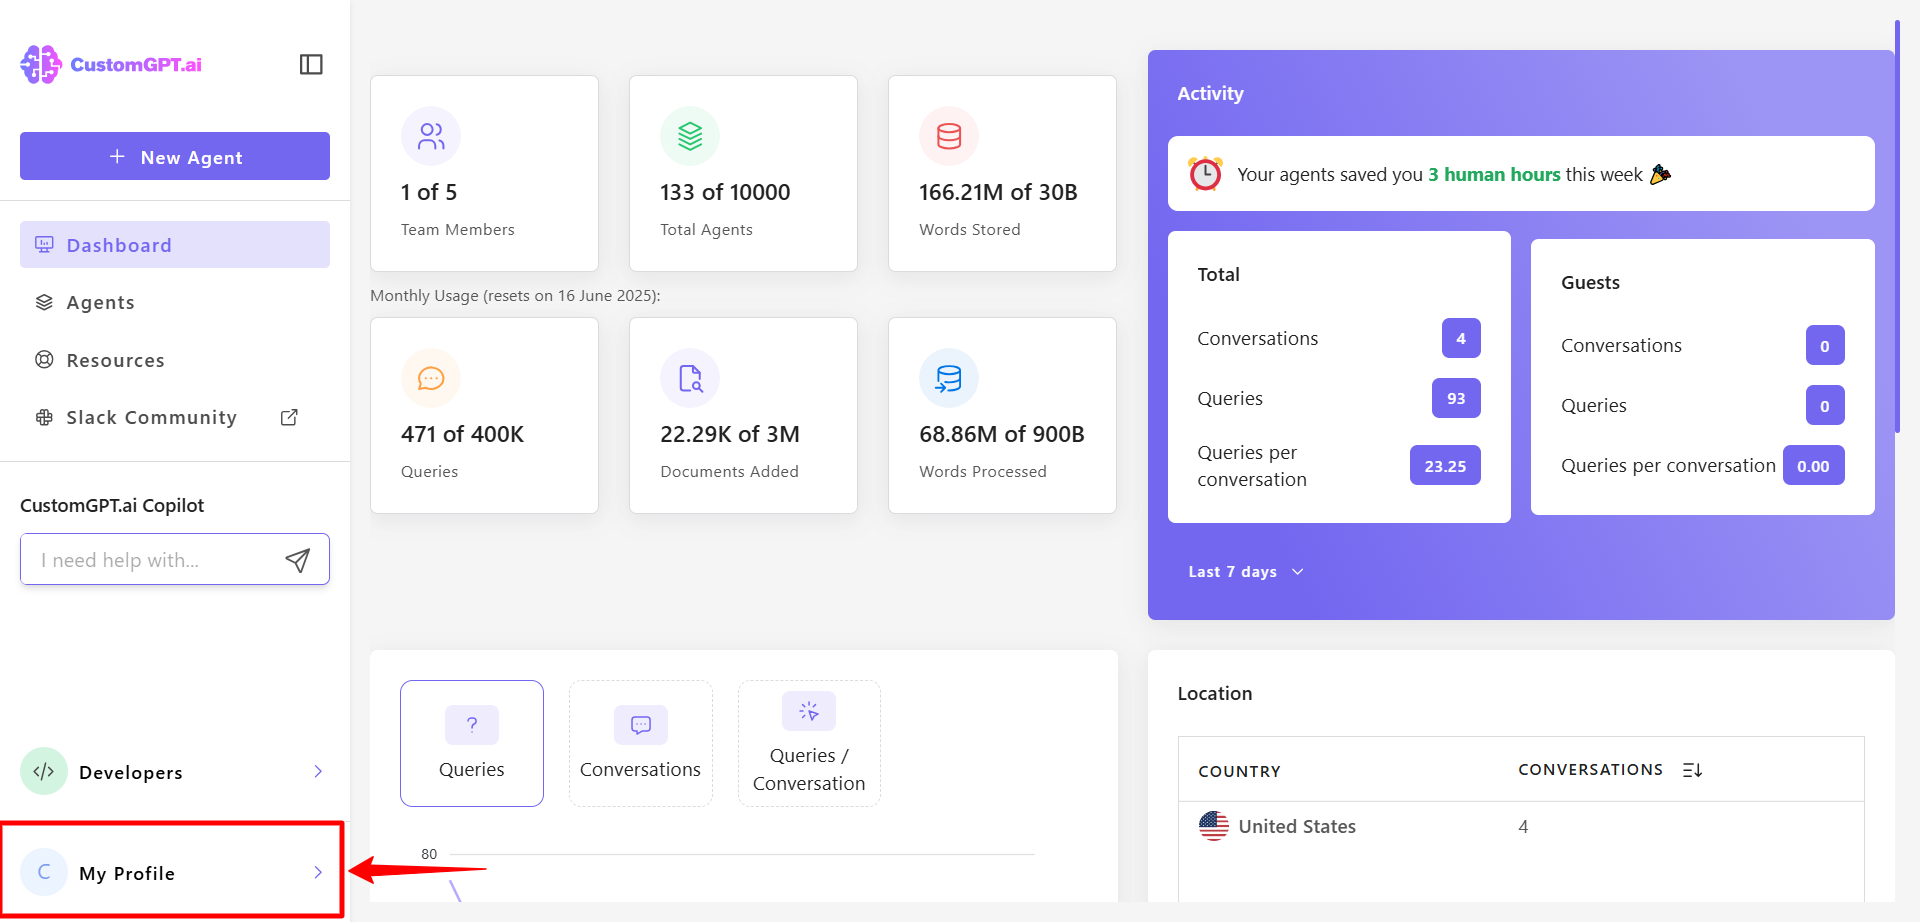This screenshot has width=1920, height=922.
Task: Select '471 of 400K' Queries value
Action: [x=462, y=434]
